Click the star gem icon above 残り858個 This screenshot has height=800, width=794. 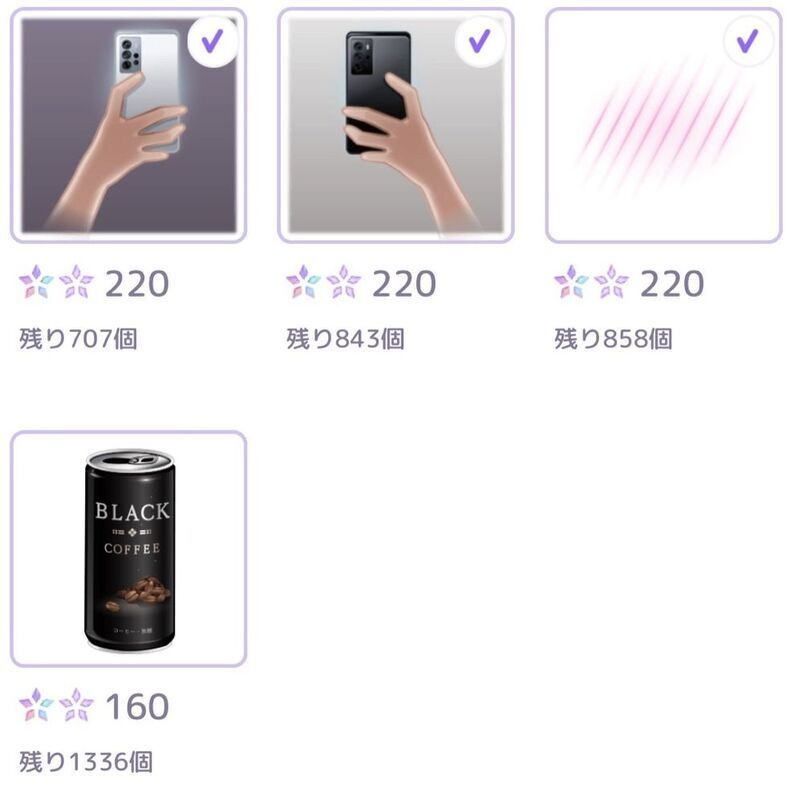pos(591,283)
